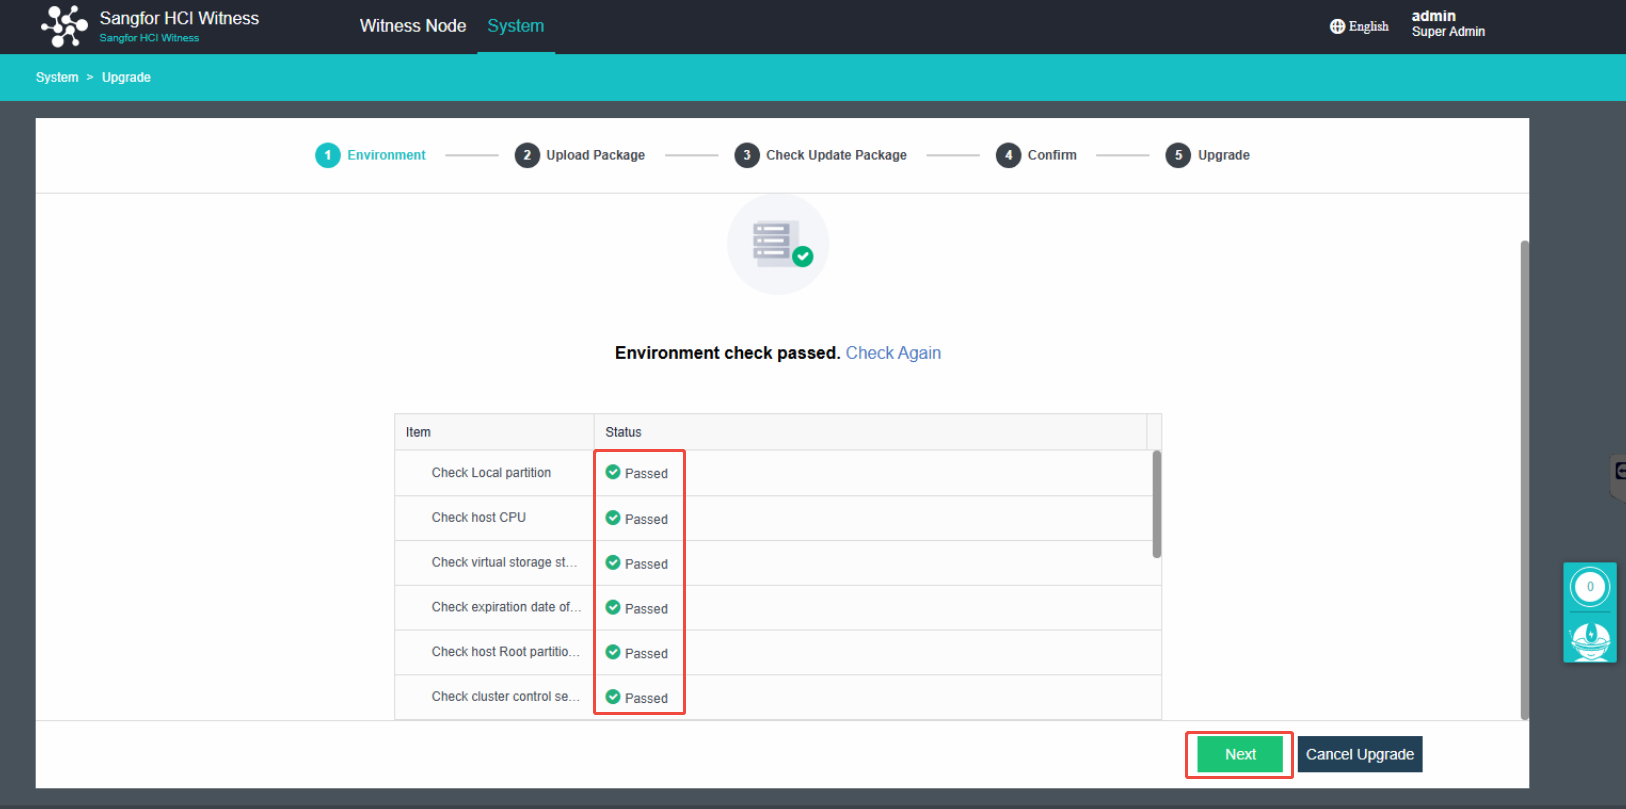Click the Confirm step label
The width and height of the screenshot is (1626, 809).
[x=1052, y=155]
